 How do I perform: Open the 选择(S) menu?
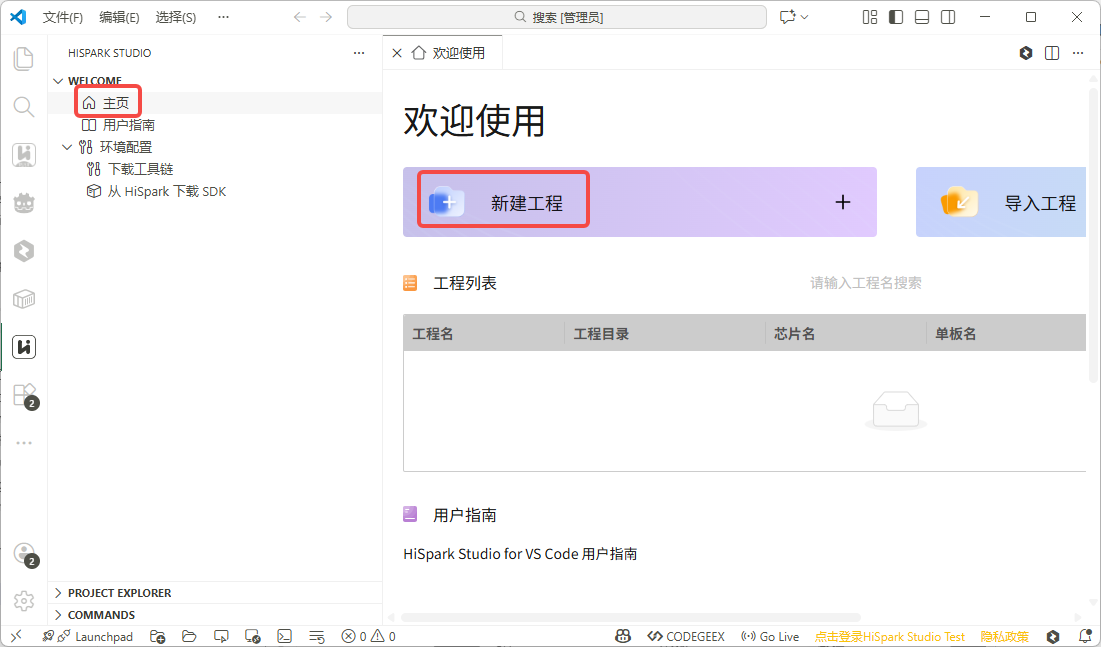(176, 17)
